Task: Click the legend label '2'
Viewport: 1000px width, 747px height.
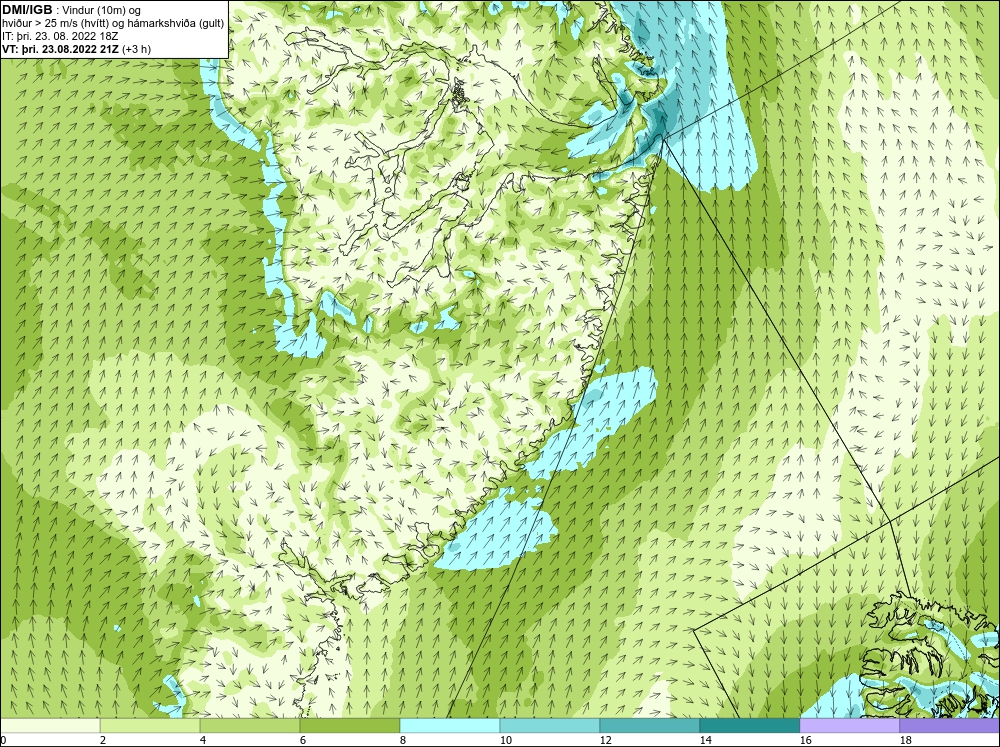Action: tap(105, 740)
